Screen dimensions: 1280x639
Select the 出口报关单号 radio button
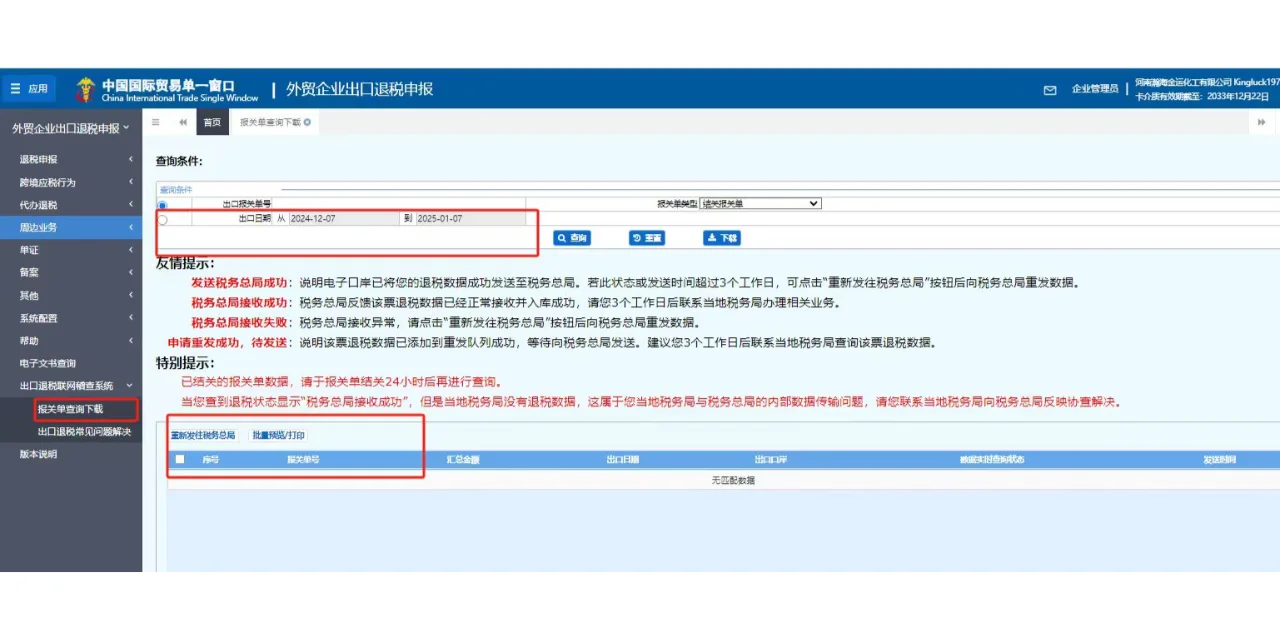(161, 203)
